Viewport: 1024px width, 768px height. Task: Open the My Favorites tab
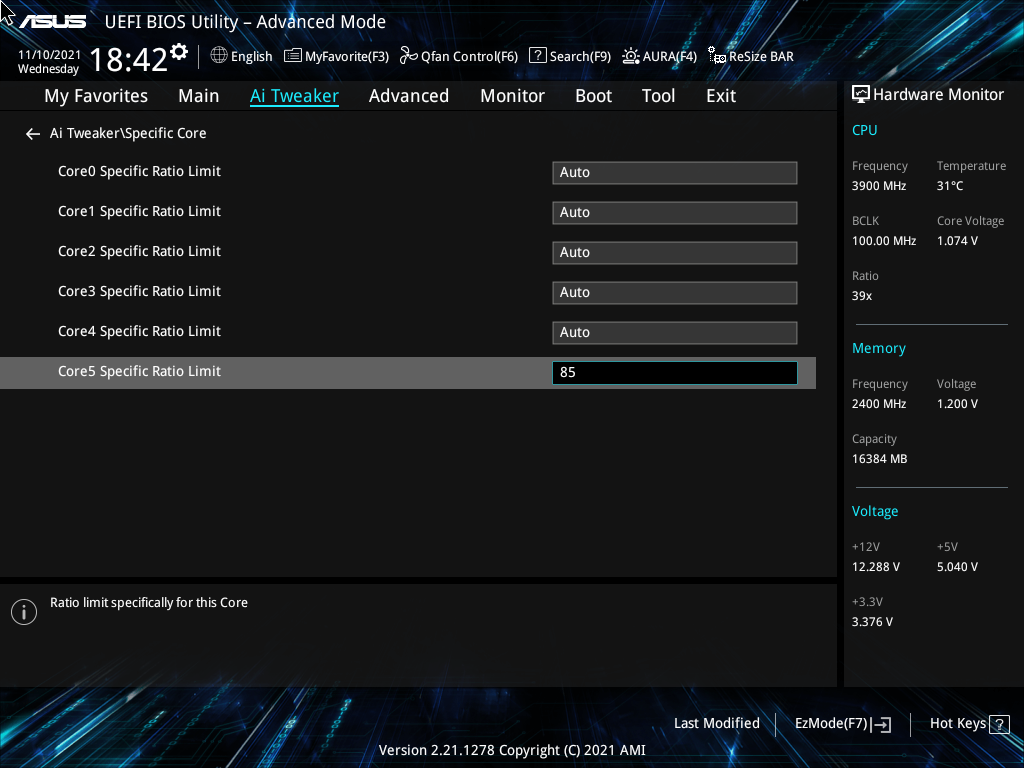pos(96,96)
